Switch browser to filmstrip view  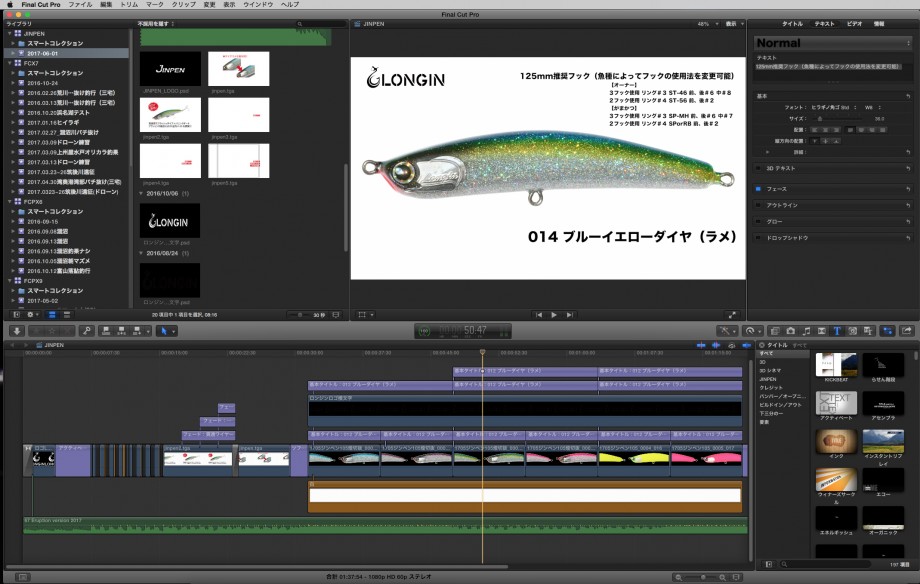(52, 315)
